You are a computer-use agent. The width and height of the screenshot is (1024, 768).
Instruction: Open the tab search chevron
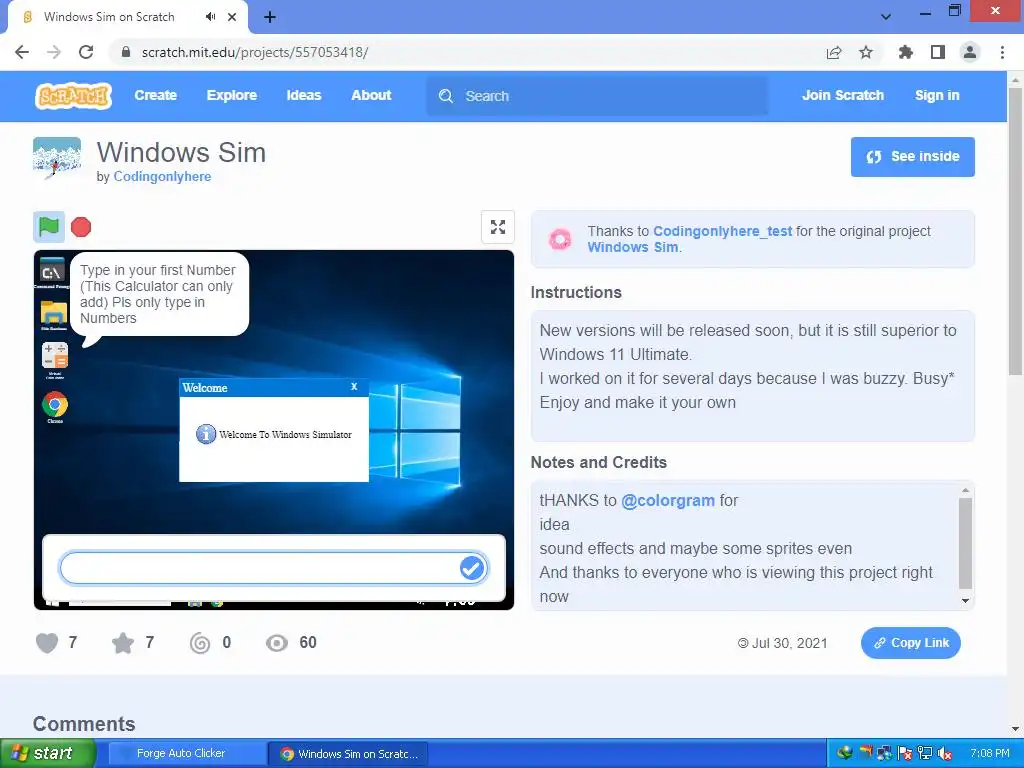[886, 17]
